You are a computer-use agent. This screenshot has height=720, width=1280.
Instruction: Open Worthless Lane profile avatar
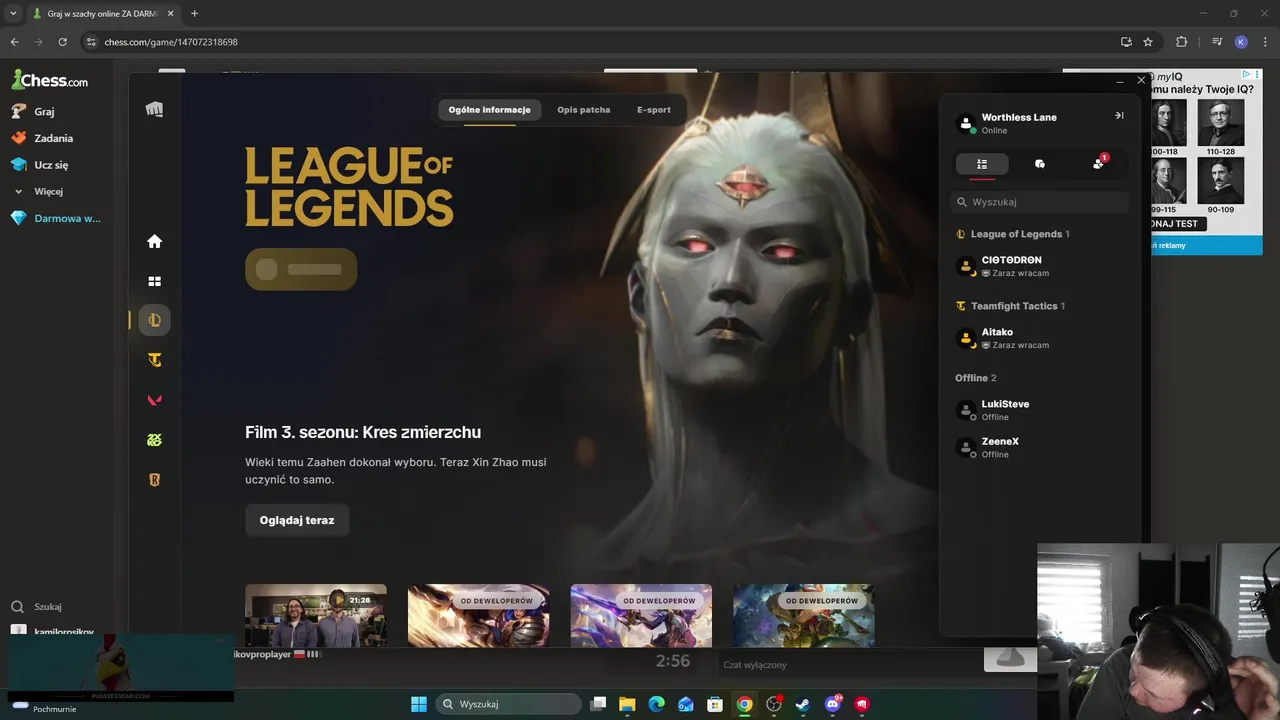click(x=966, y=123)
